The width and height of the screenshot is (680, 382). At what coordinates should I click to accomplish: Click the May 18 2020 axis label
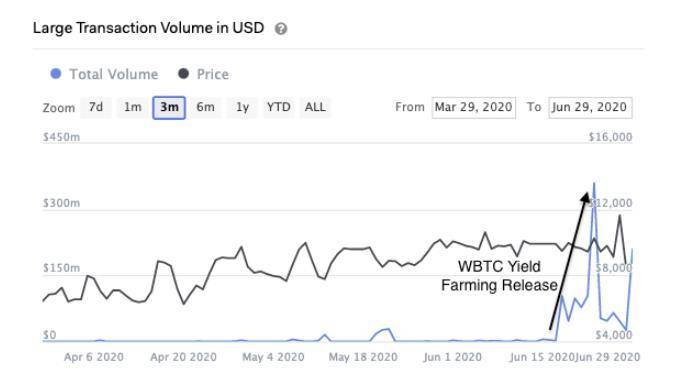point(363,357)
